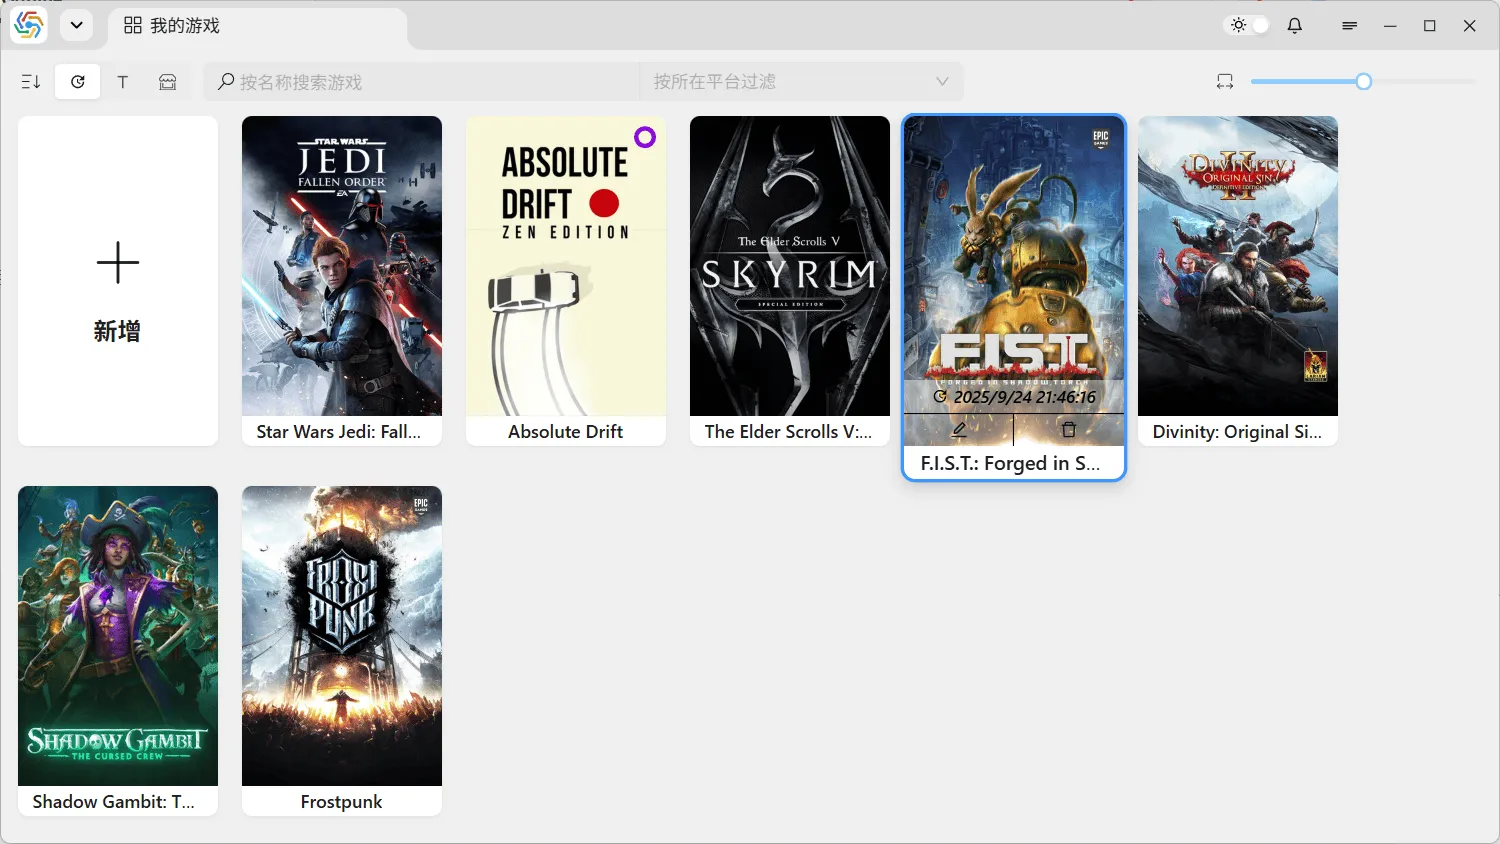This screenshot has width=1500, height=844.
Task: Select the Frostpunk game cover
Action: [x=342, y=636]
